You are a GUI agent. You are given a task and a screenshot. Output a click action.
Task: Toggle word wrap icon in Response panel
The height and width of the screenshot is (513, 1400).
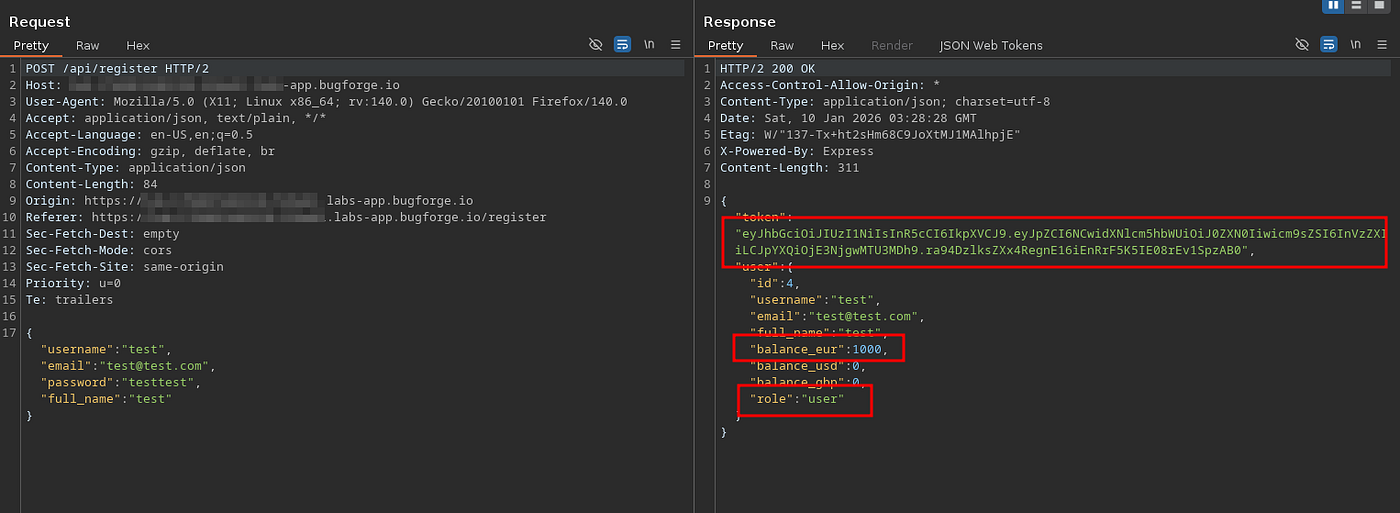click(x=1329, y=45)
